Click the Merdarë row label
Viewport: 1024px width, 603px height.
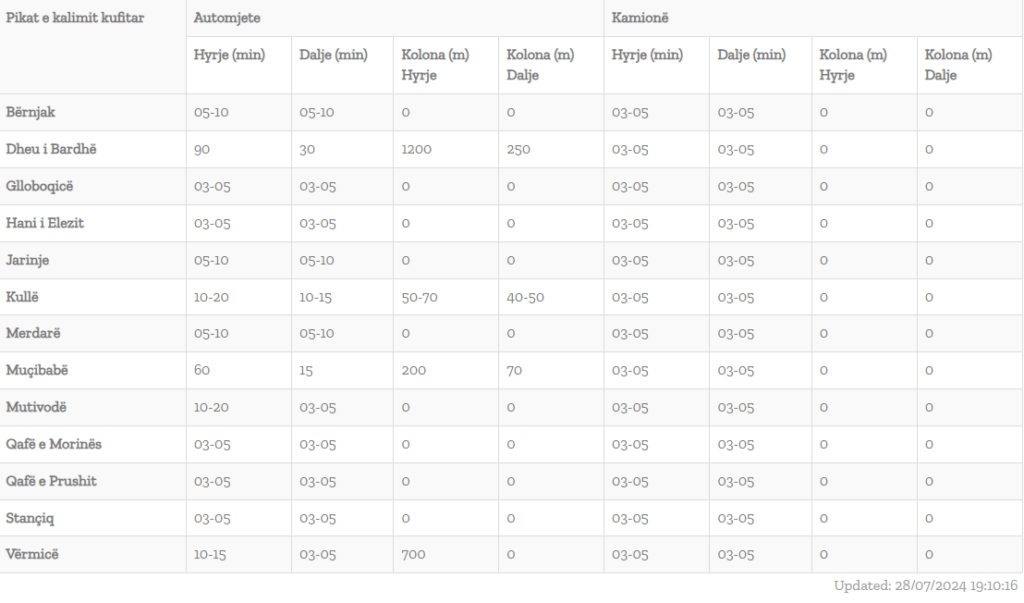click(x=33, y=333)
